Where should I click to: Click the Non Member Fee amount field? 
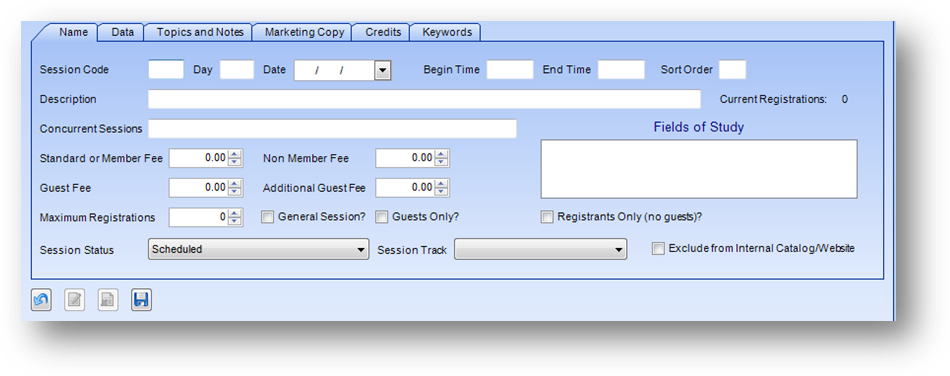pyautogui.click(x=405, y=158)
